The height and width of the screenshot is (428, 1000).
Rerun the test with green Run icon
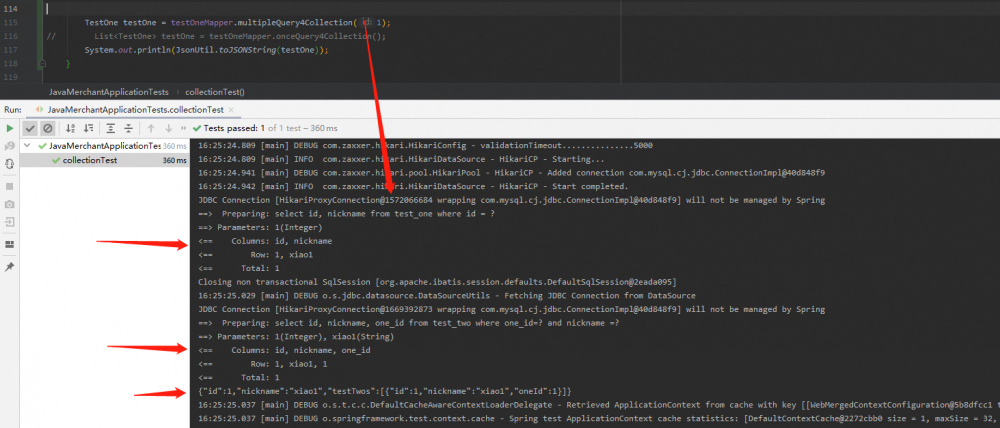(x=10, y=128)
